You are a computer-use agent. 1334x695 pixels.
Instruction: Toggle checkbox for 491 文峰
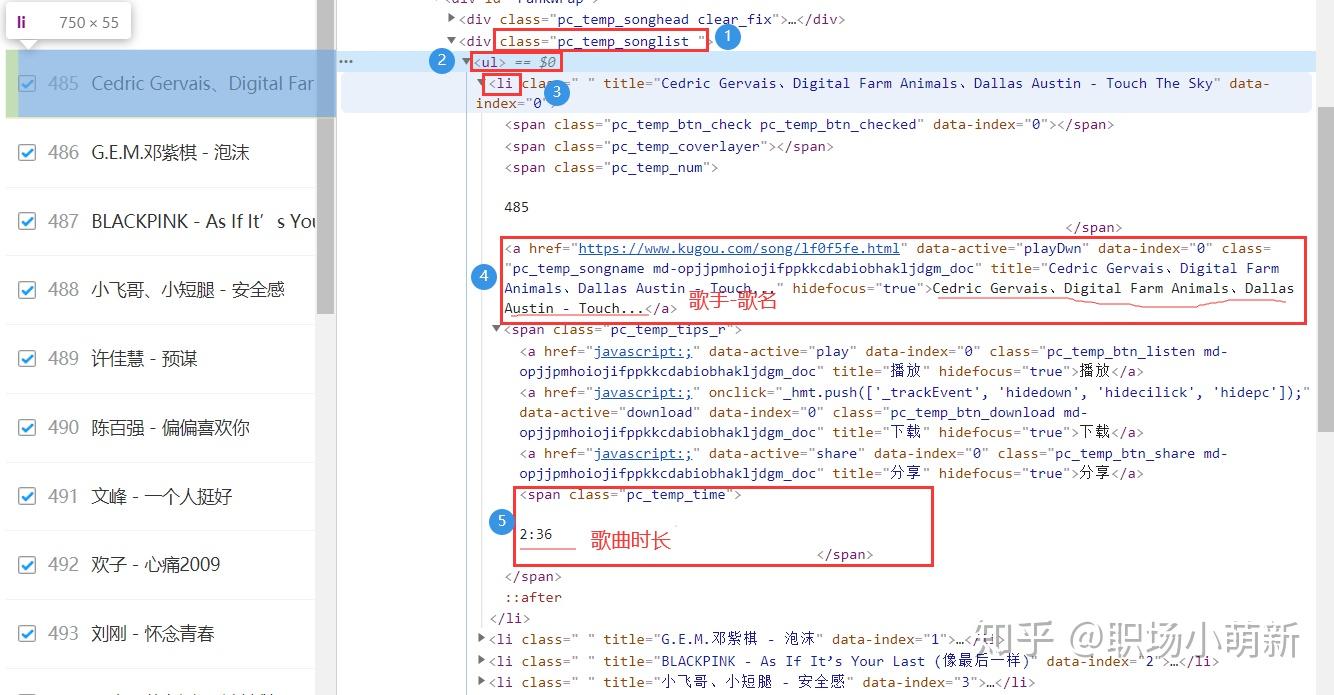click(x=27, y=497)
